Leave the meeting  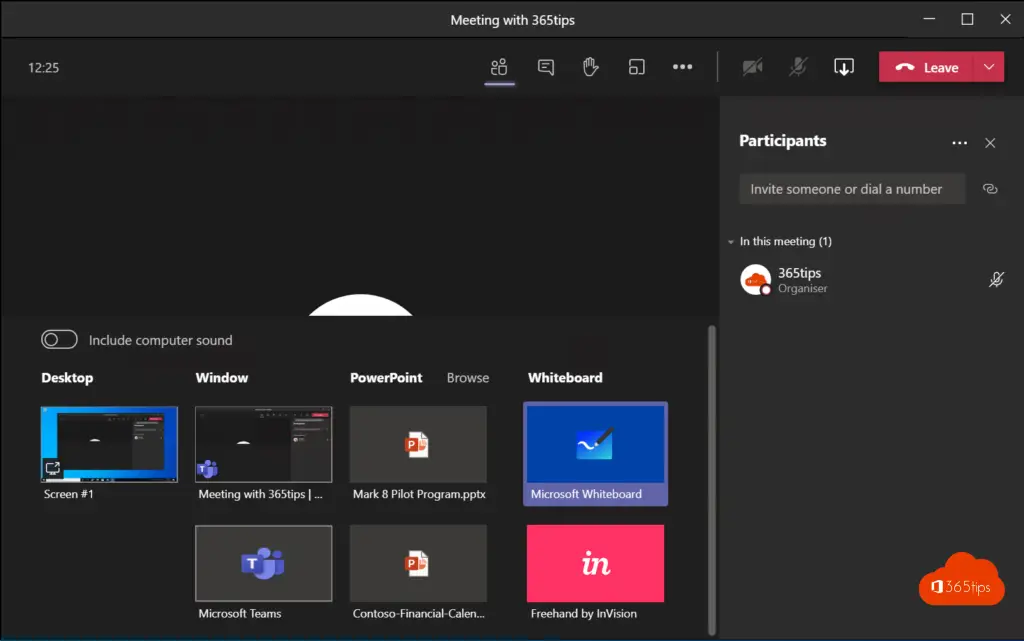[x=926, y=67]
